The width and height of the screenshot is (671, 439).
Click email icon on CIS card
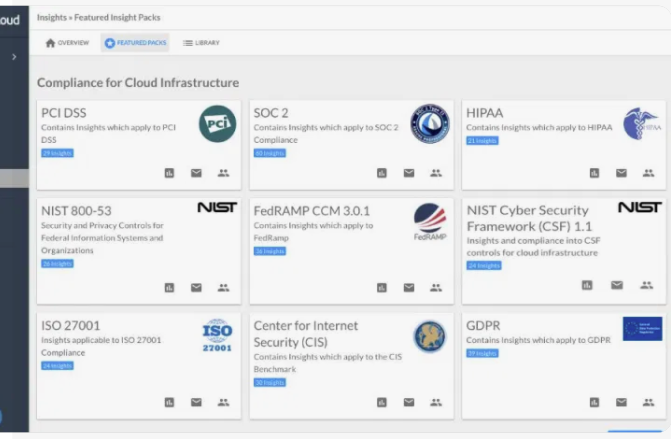(409, 403)
